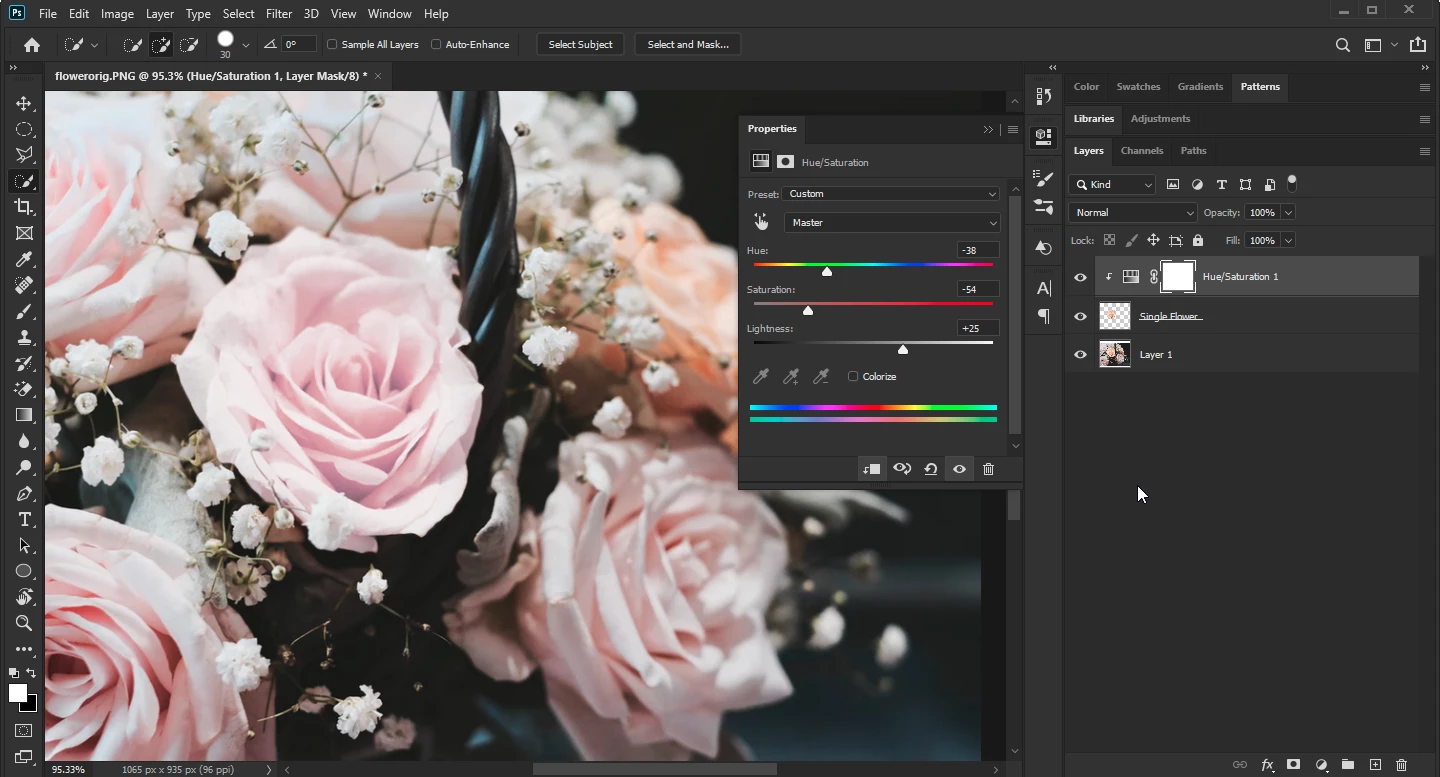Select the Dodge tool
This screenshot has width=1440, height=777.
click(24, 468)
